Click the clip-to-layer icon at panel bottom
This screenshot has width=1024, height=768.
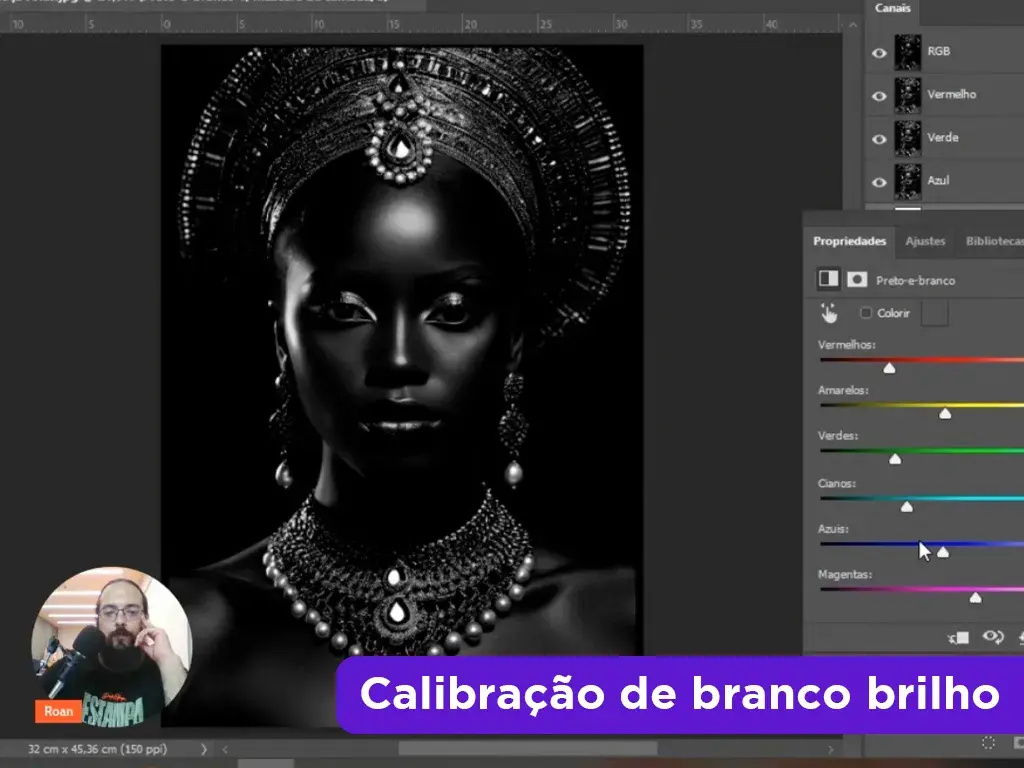pyautogui.click(x=958, y=637)
